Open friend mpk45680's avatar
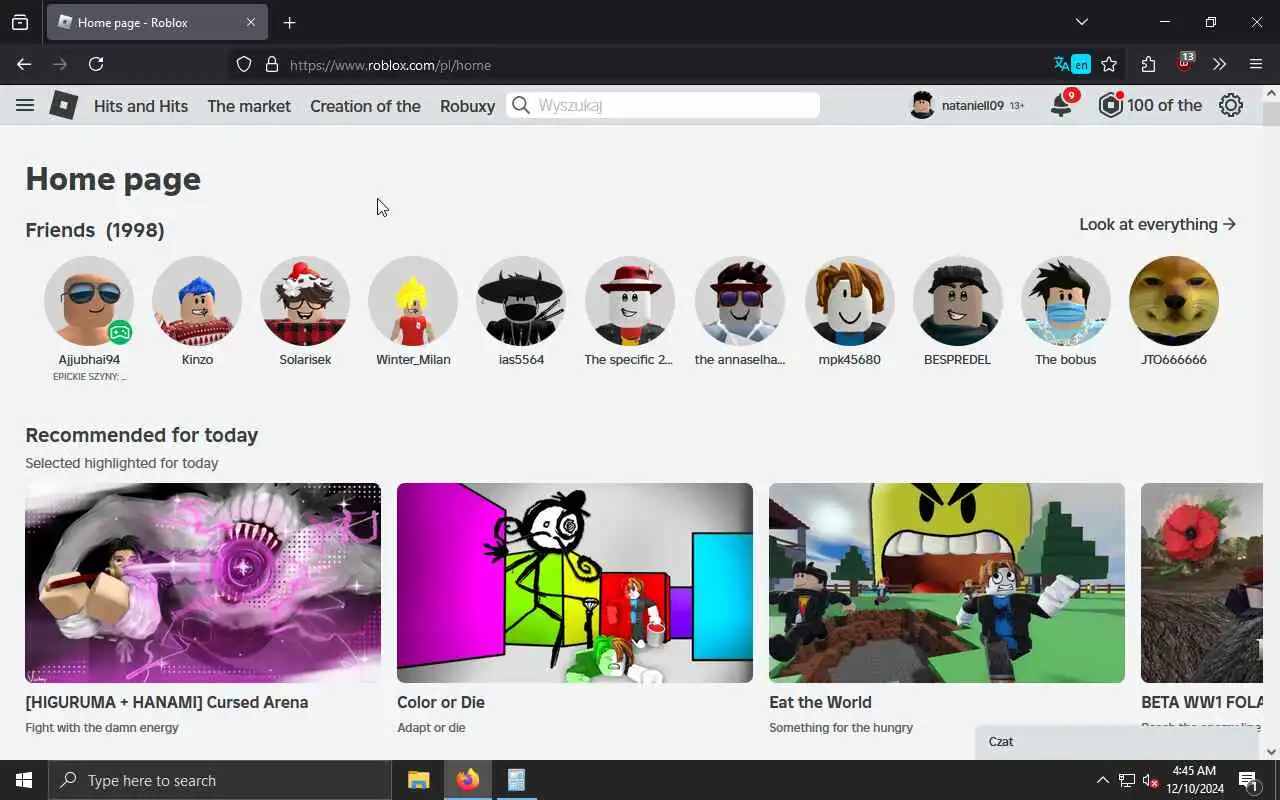The width and height of the screenshot is (1280, 800). tap(849, 301)
